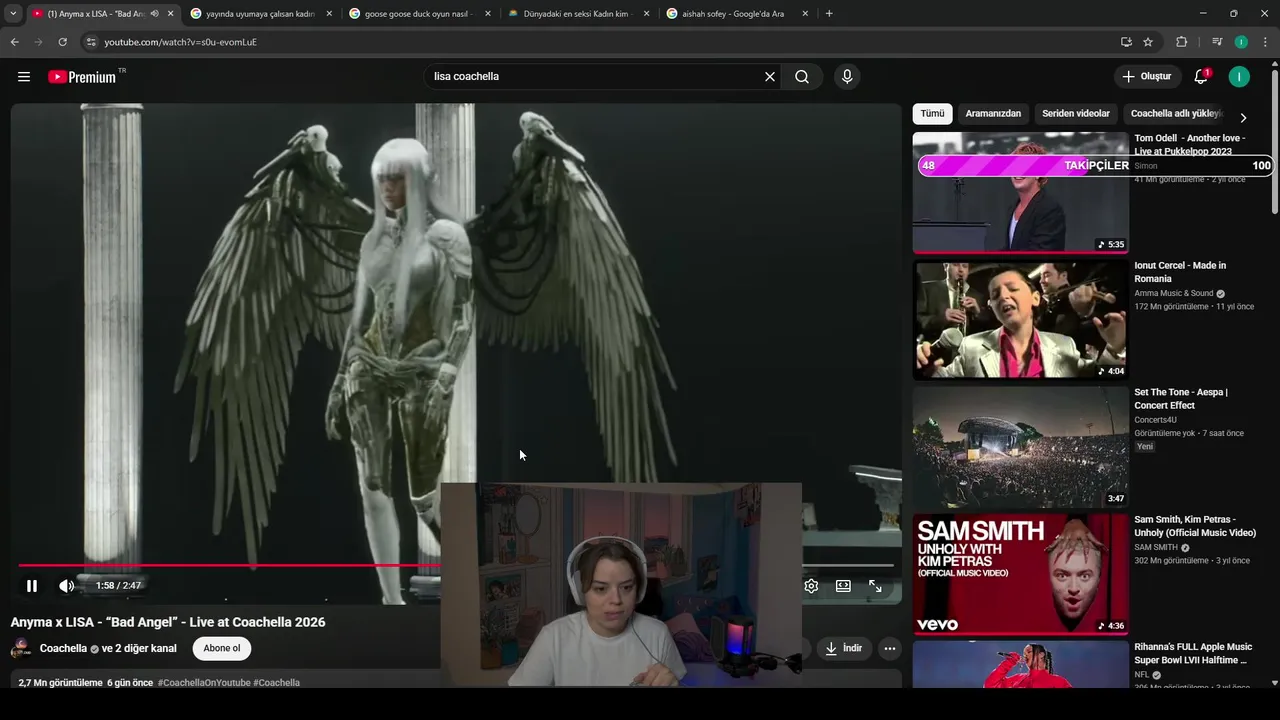Pause the video
Screen dimensions: 1280x720
(32, 586)
